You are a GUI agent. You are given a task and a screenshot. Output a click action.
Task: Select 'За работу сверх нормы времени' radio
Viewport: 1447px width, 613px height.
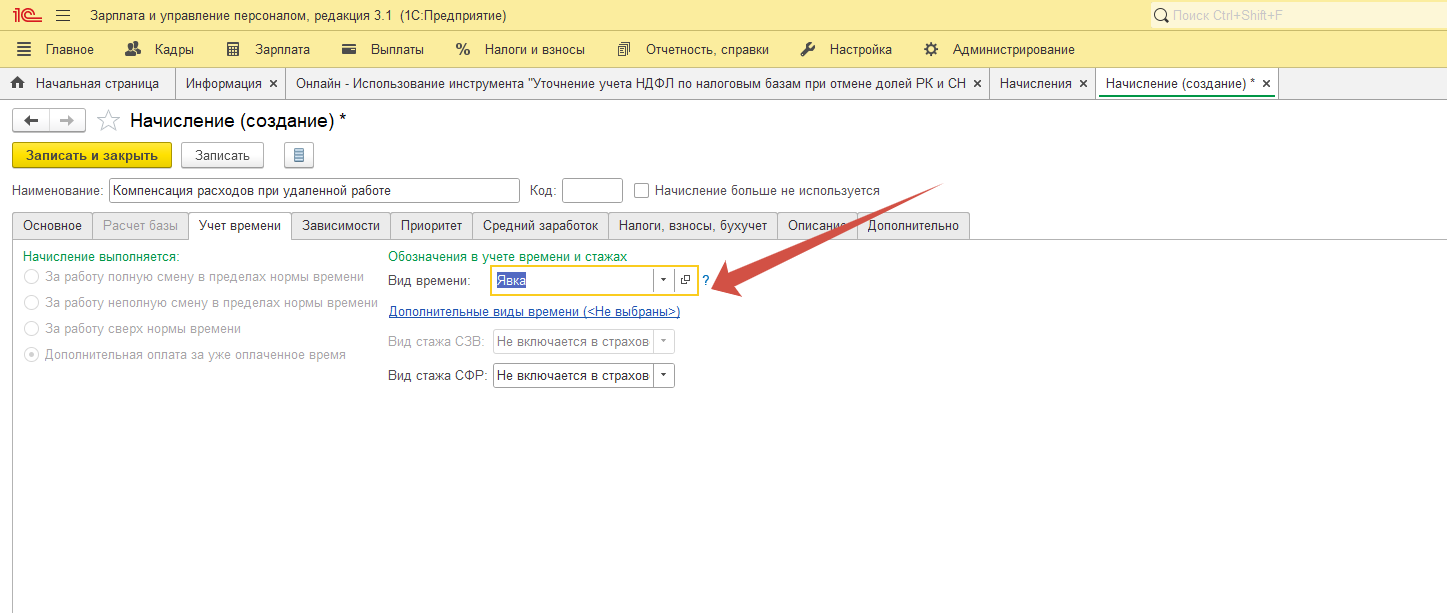pos(32,328)
